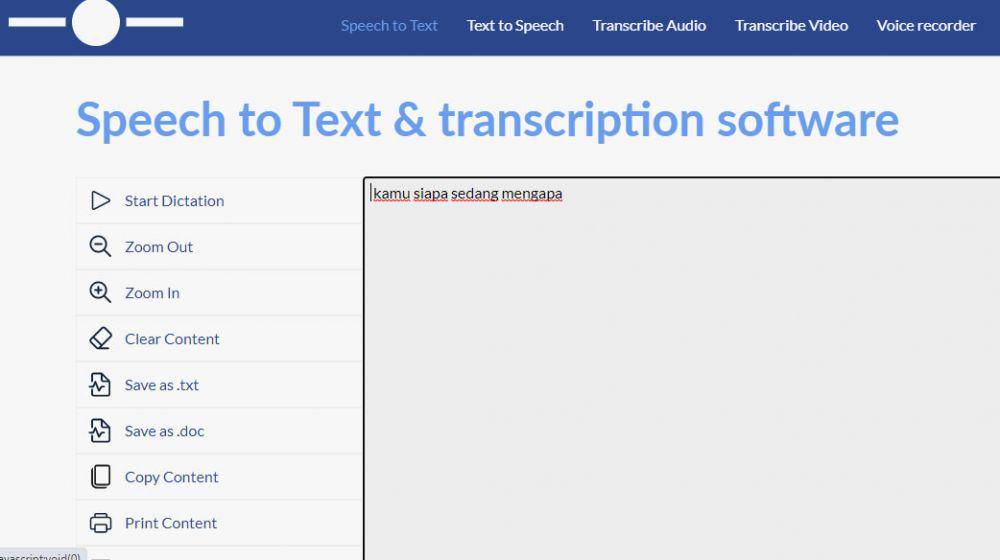1000x560 pixels.
Task: Select the Print Content label
Action: click(171, 523)
